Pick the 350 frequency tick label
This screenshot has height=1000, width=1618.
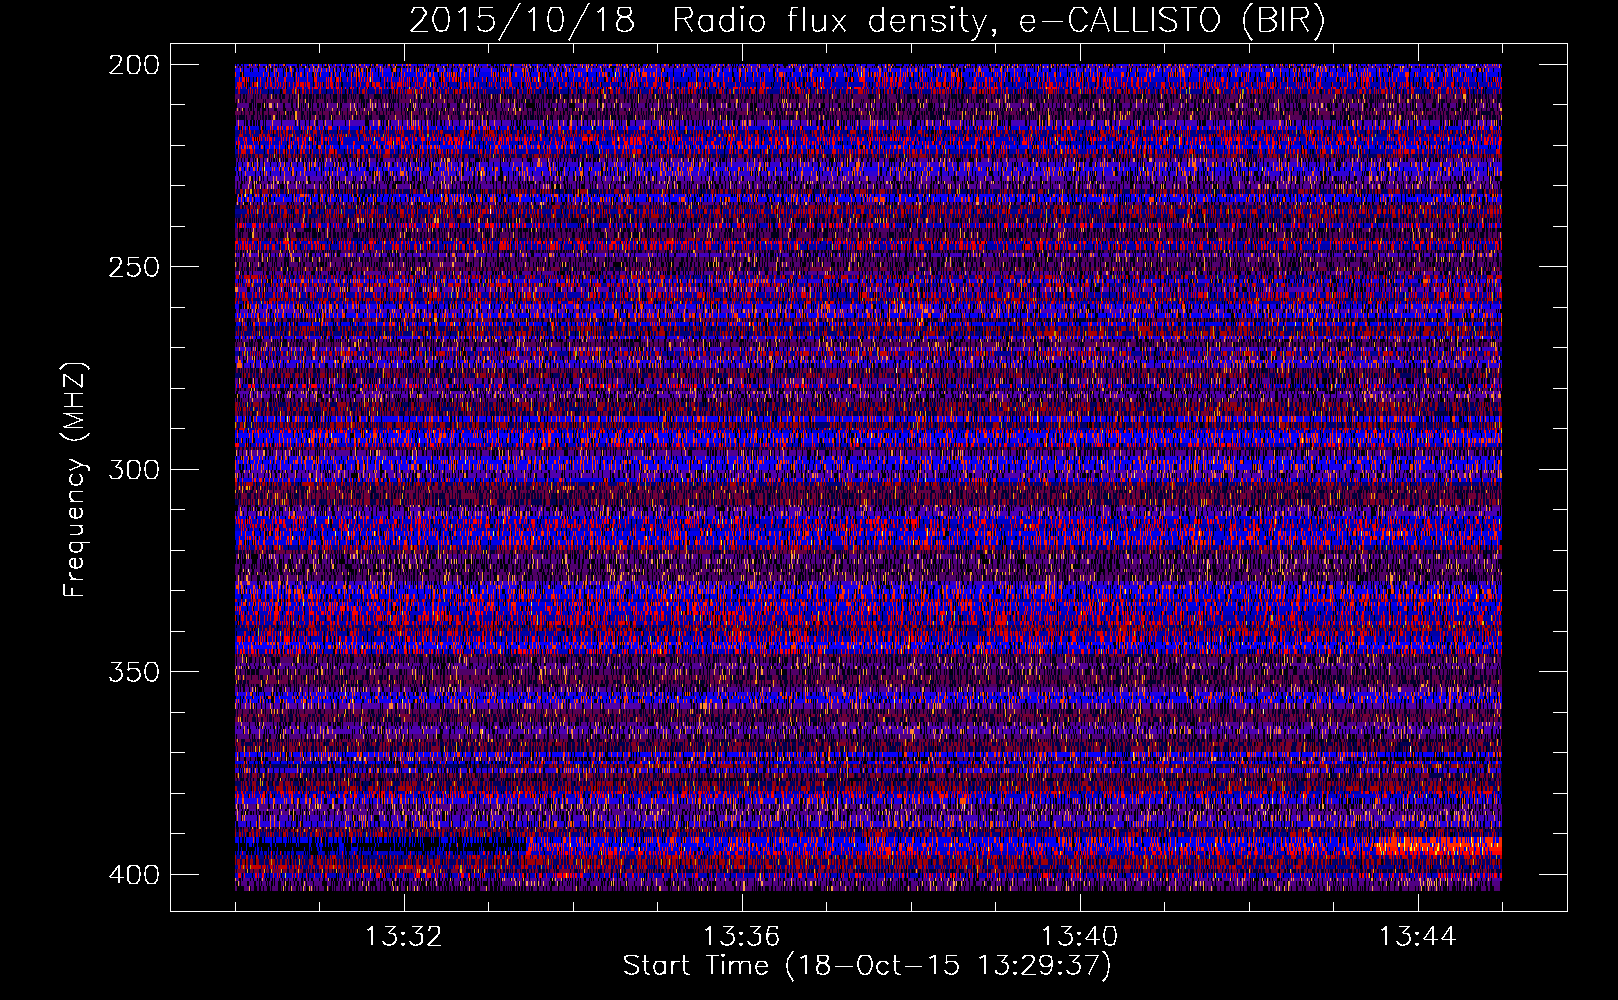pos(133,671)
